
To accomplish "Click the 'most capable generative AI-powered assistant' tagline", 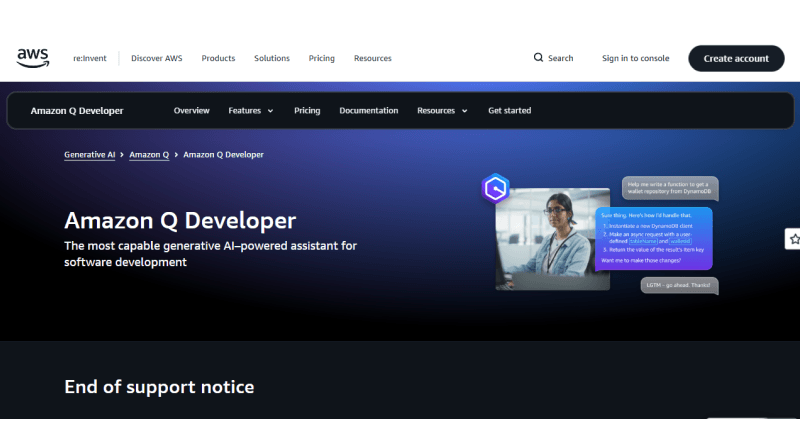I will click(x=211, y=254).
